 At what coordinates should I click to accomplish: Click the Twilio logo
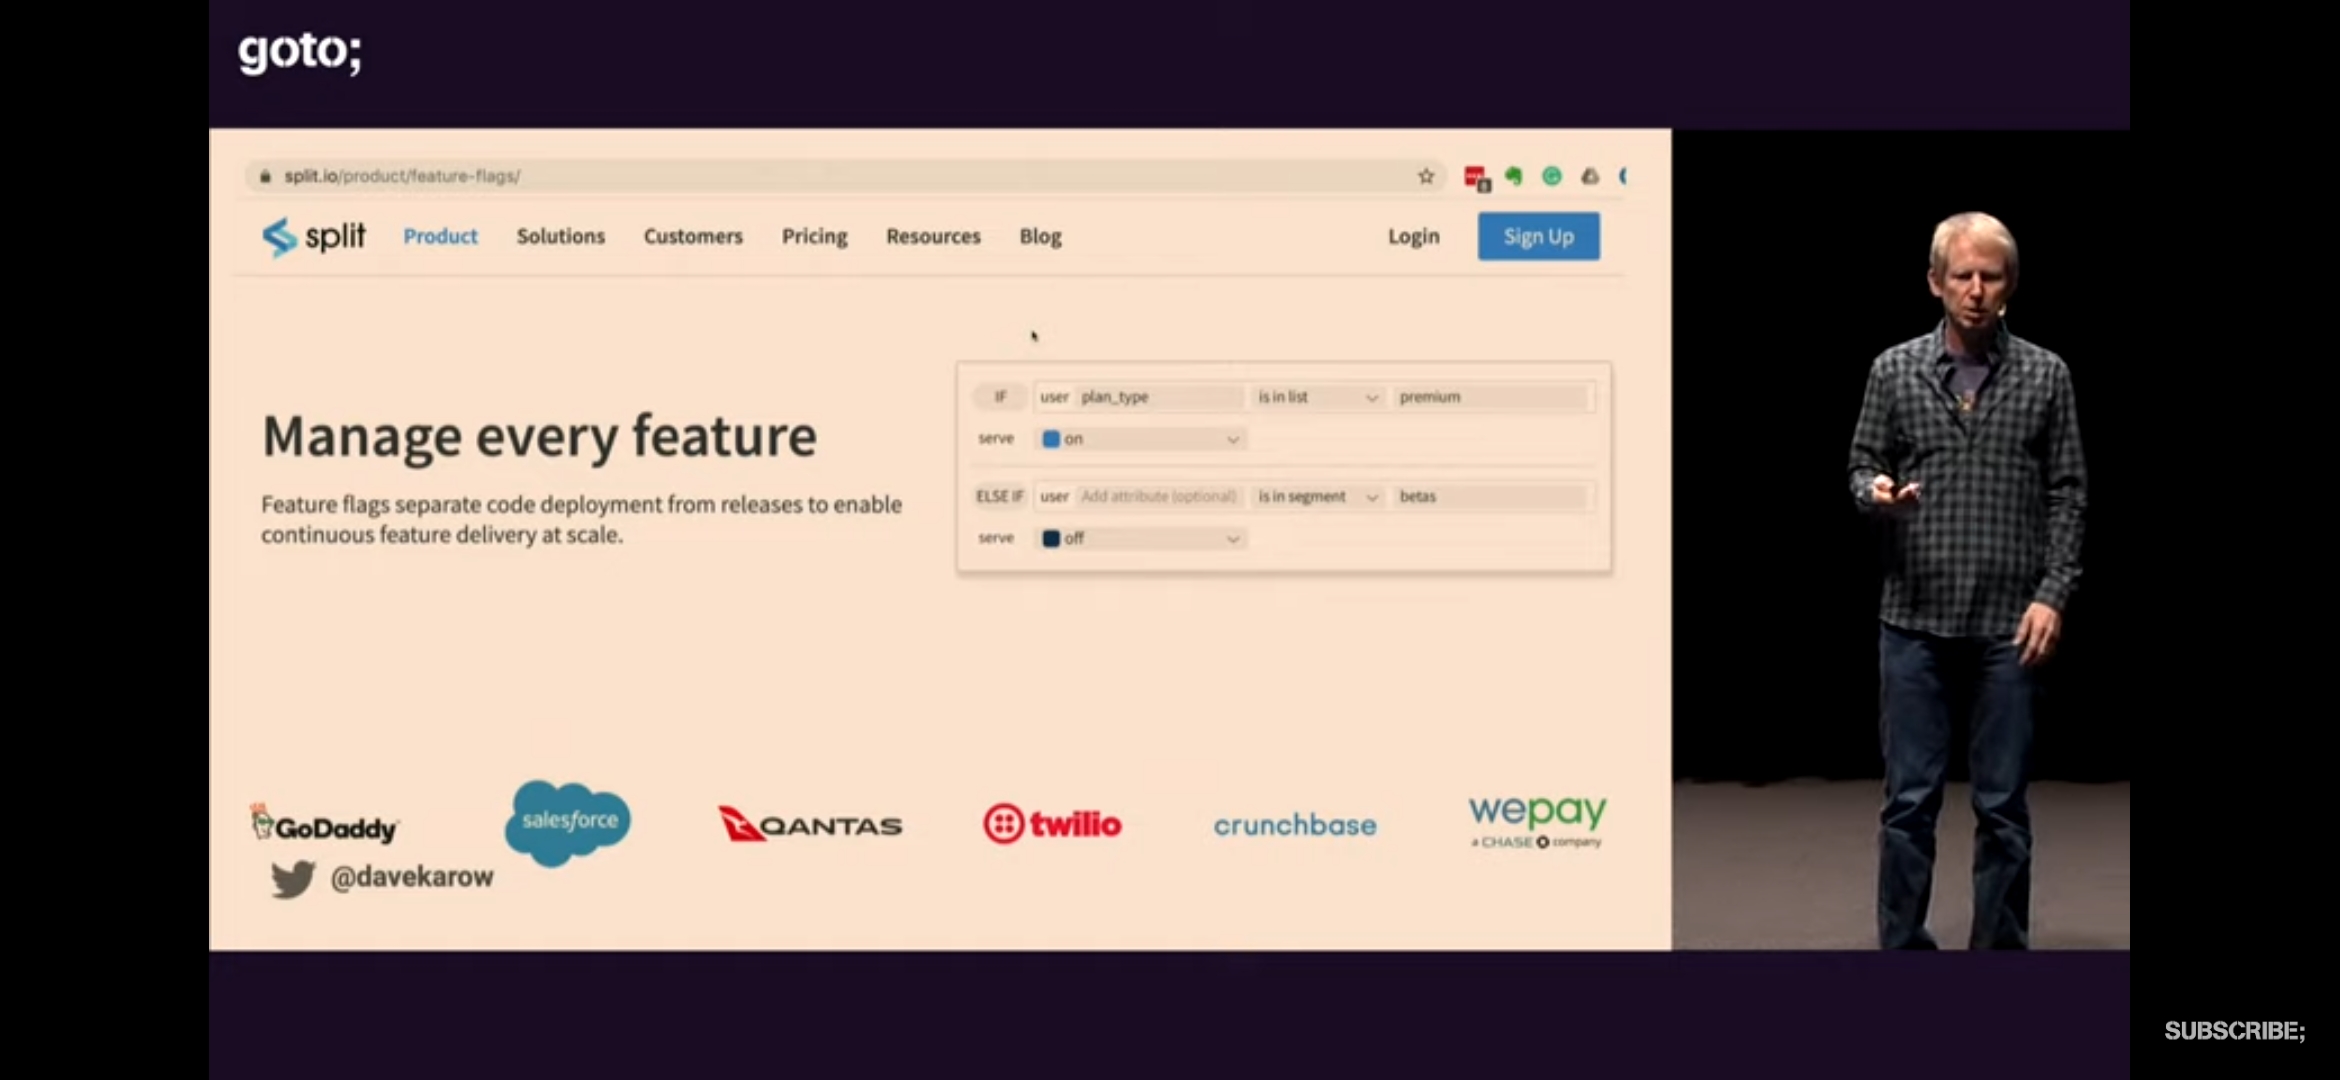(1052, 824)
